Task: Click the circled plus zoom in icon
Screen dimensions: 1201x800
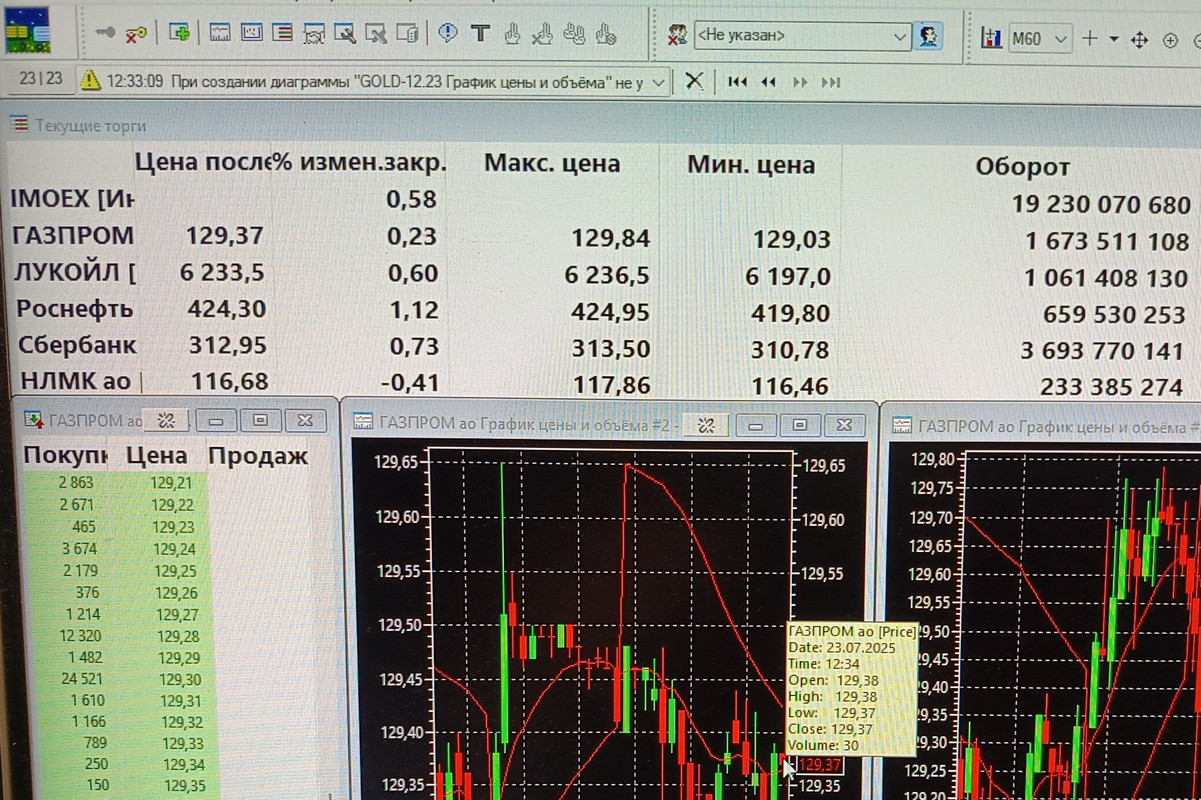Action: [1171, 40]
